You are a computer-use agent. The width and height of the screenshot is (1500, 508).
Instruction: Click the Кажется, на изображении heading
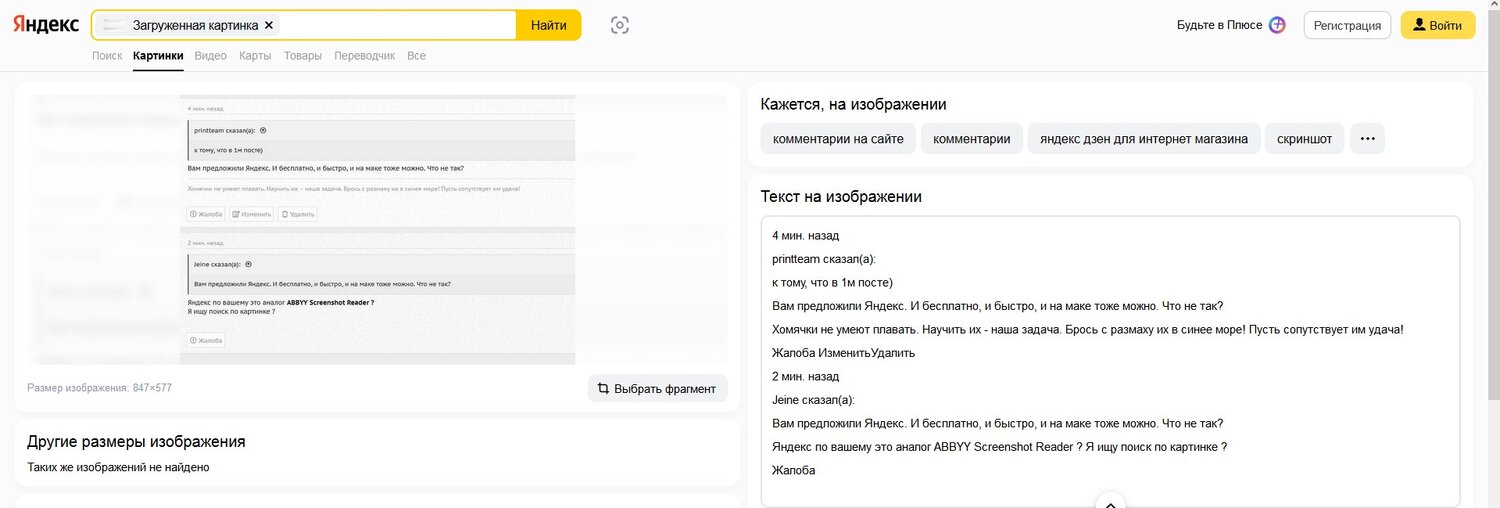(853, 104)
